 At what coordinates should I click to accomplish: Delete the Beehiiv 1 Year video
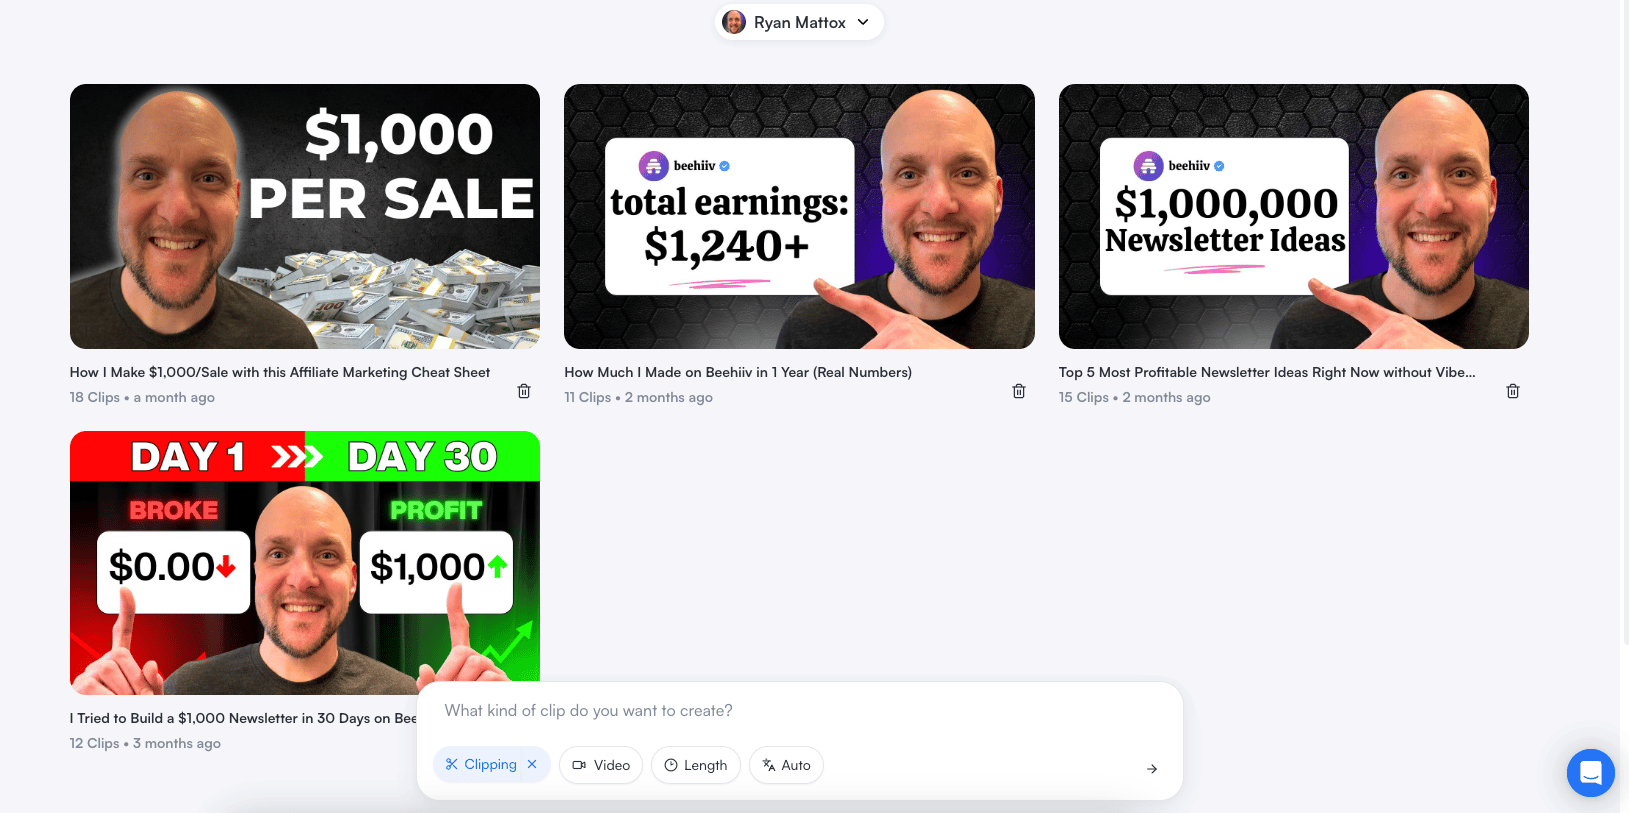(1019, 391)
